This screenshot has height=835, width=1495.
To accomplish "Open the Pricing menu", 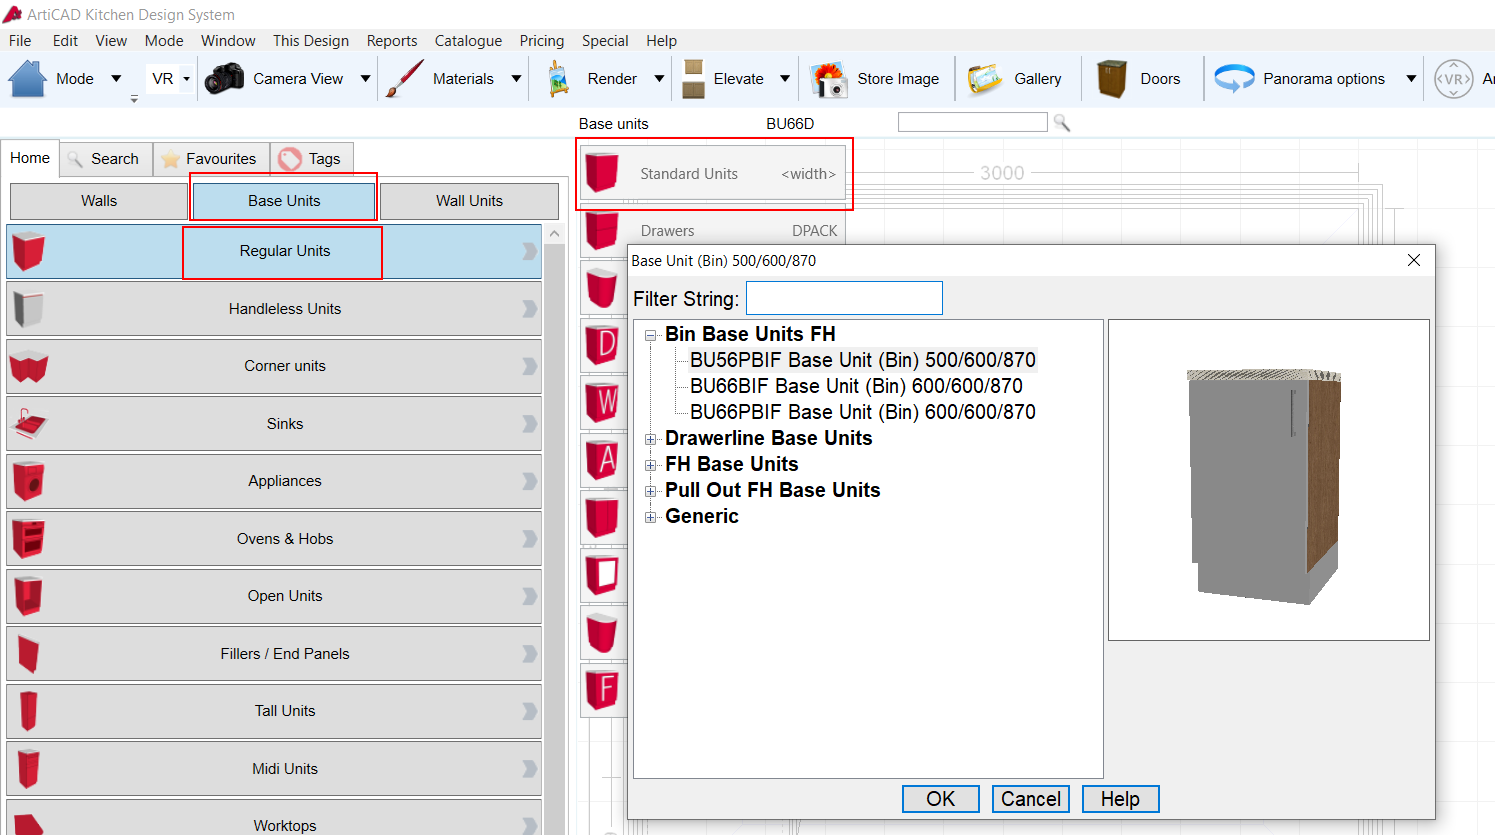I will click(542, 41).
